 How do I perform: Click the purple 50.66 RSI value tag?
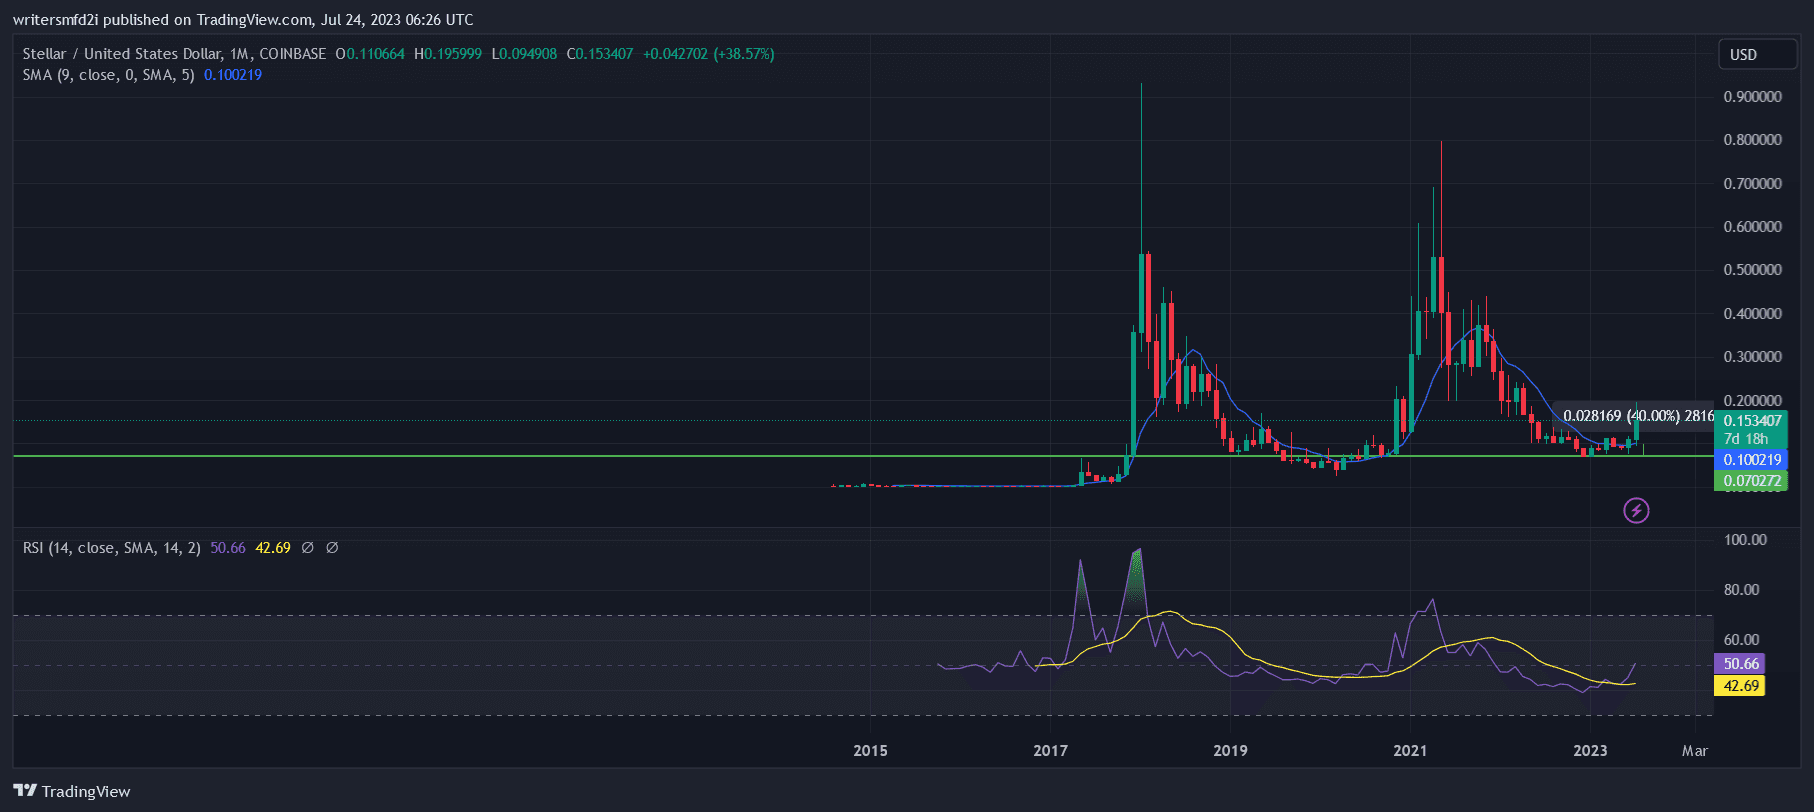pos(1740,664)
